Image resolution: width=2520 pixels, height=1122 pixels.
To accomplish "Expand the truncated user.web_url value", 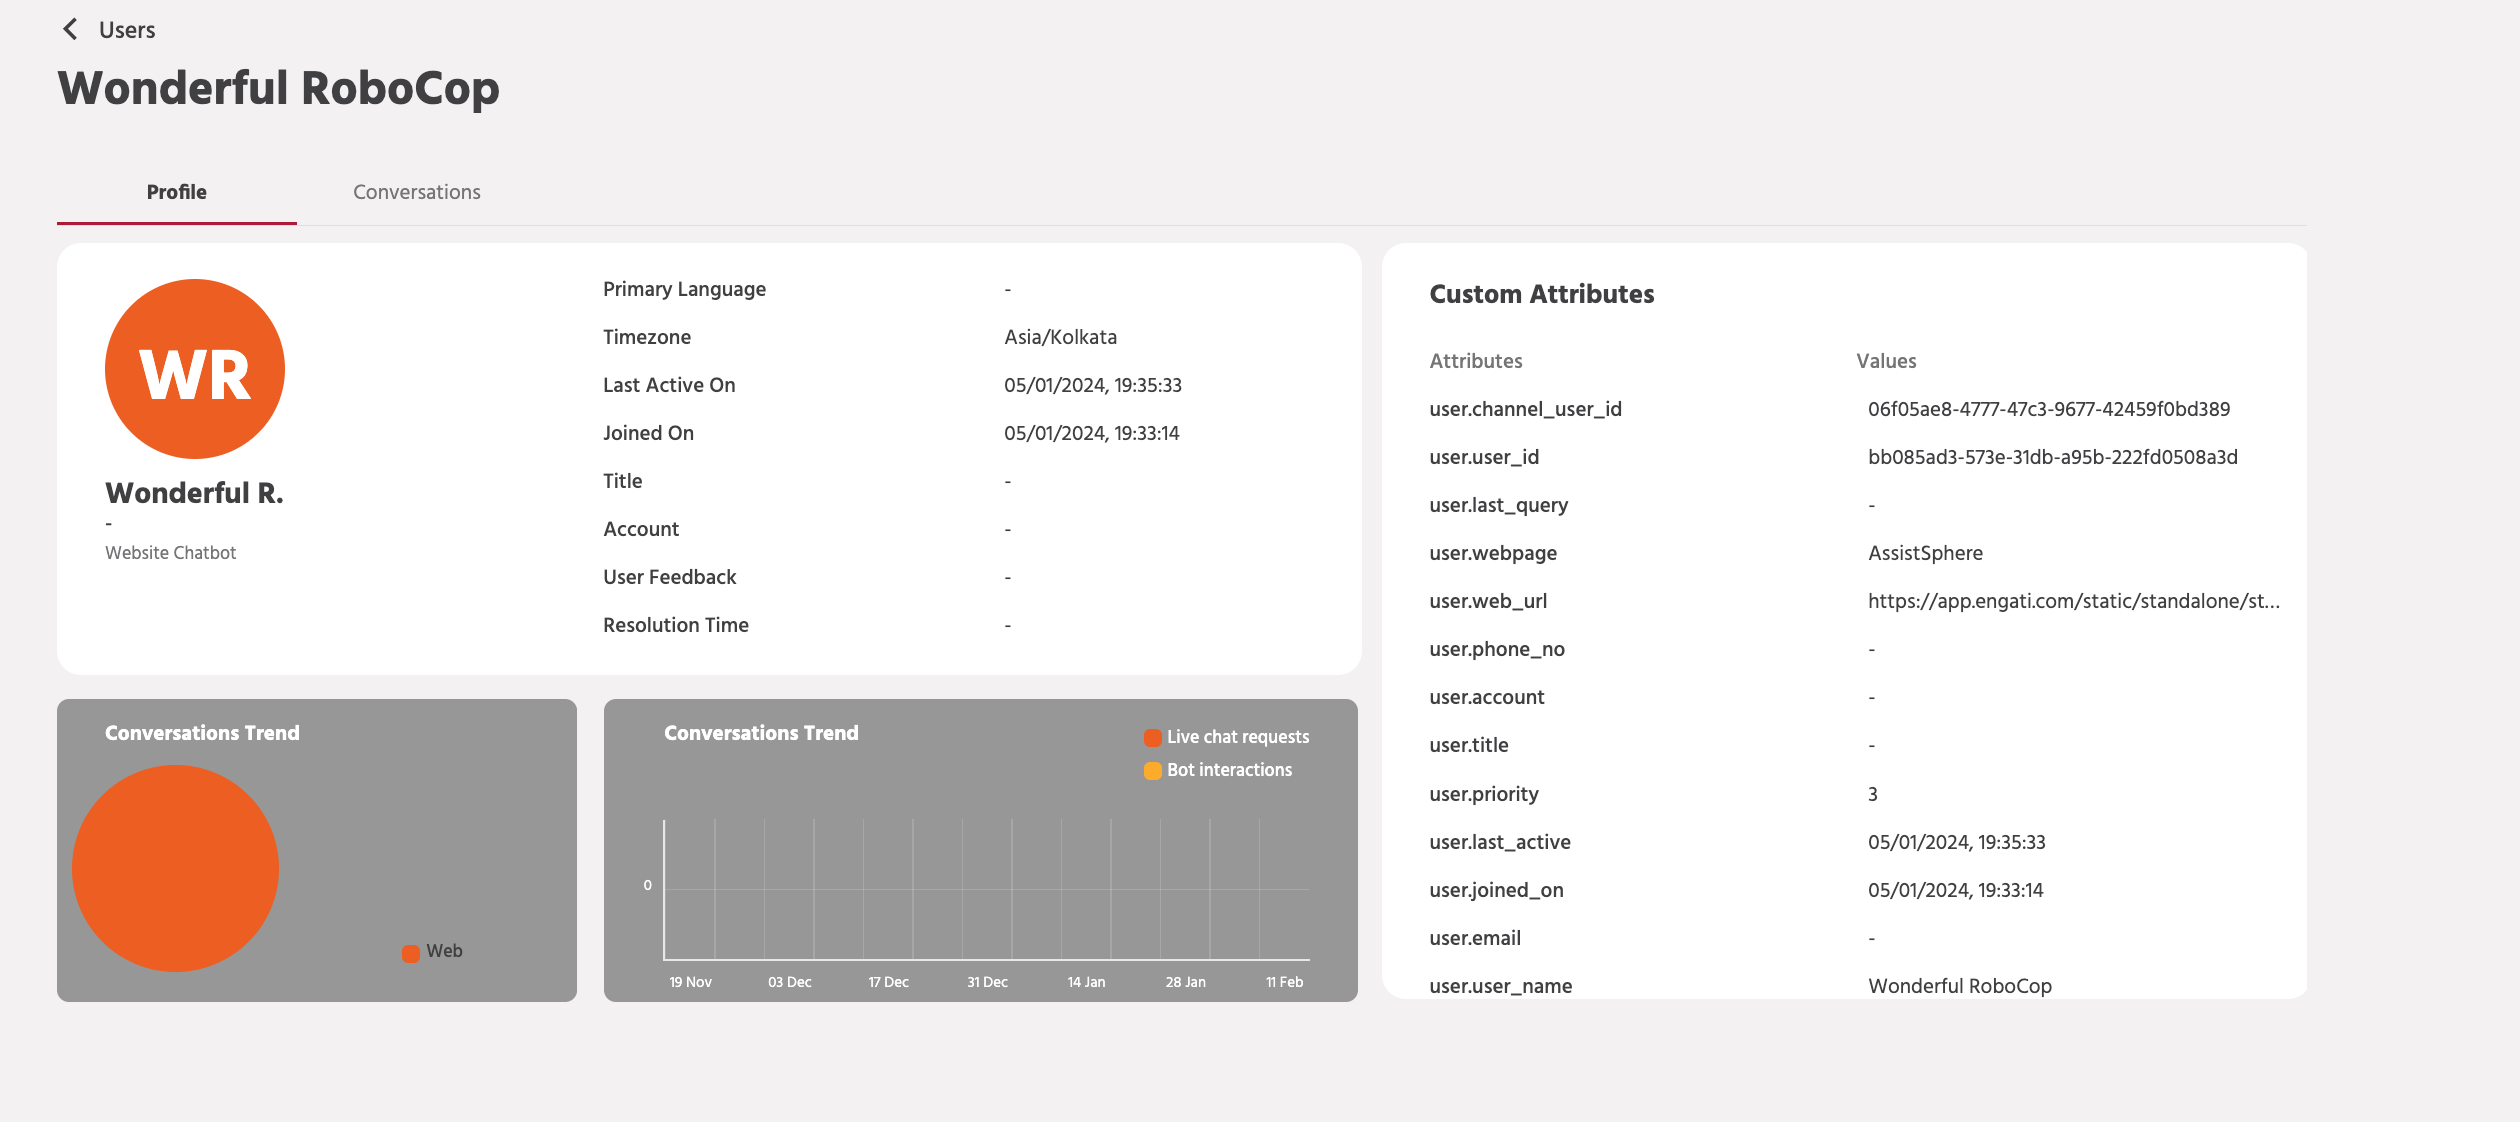I will pos(2075,601).
